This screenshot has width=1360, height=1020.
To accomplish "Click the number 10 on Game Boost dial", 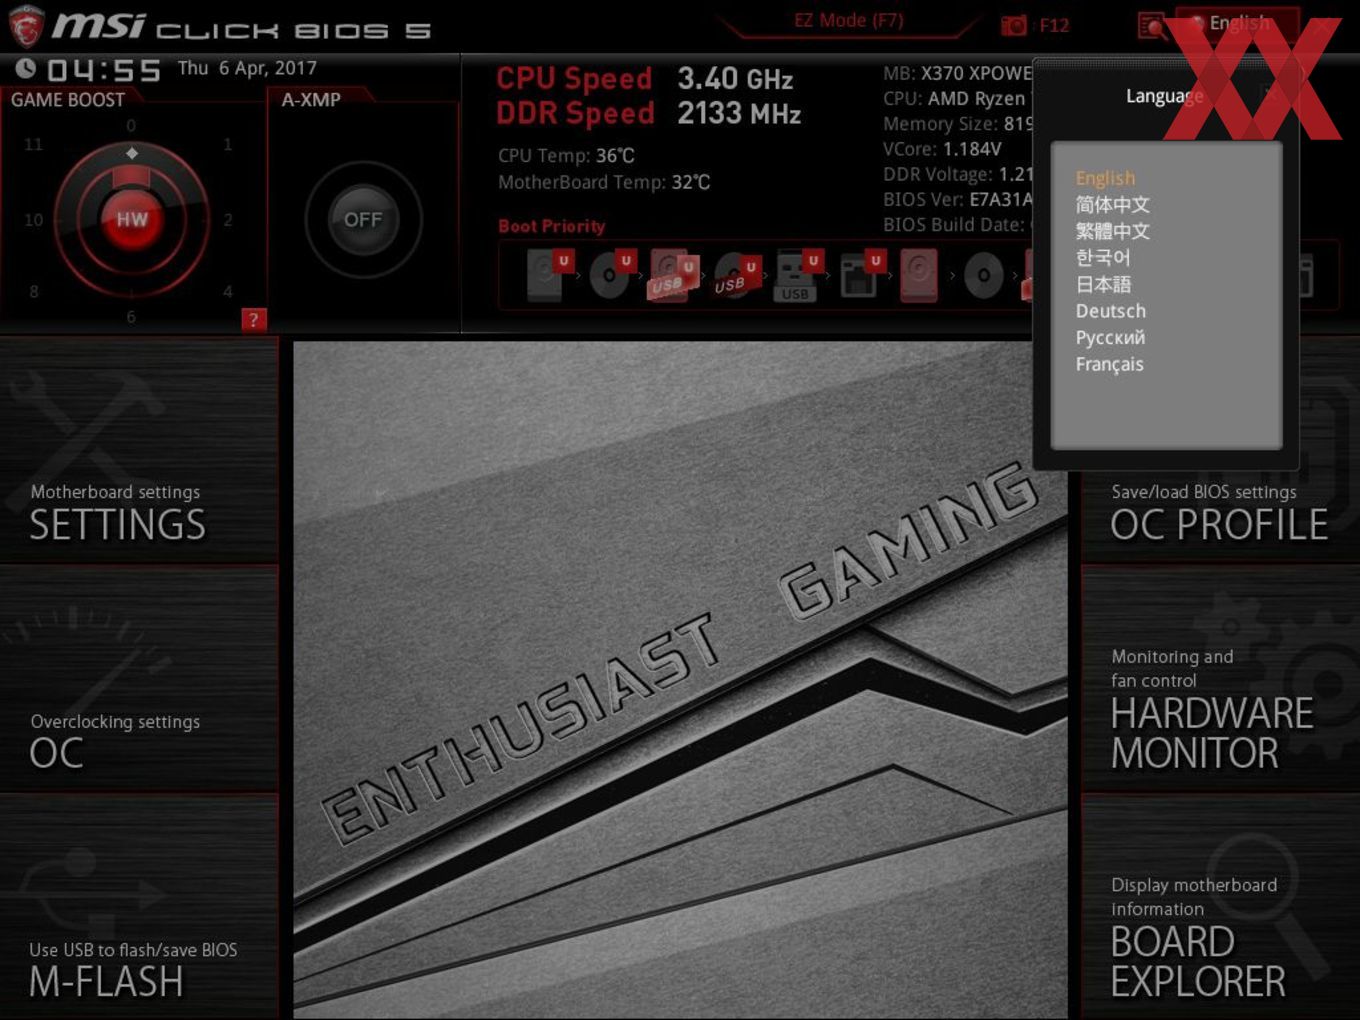I will click(x=33, y=220).
